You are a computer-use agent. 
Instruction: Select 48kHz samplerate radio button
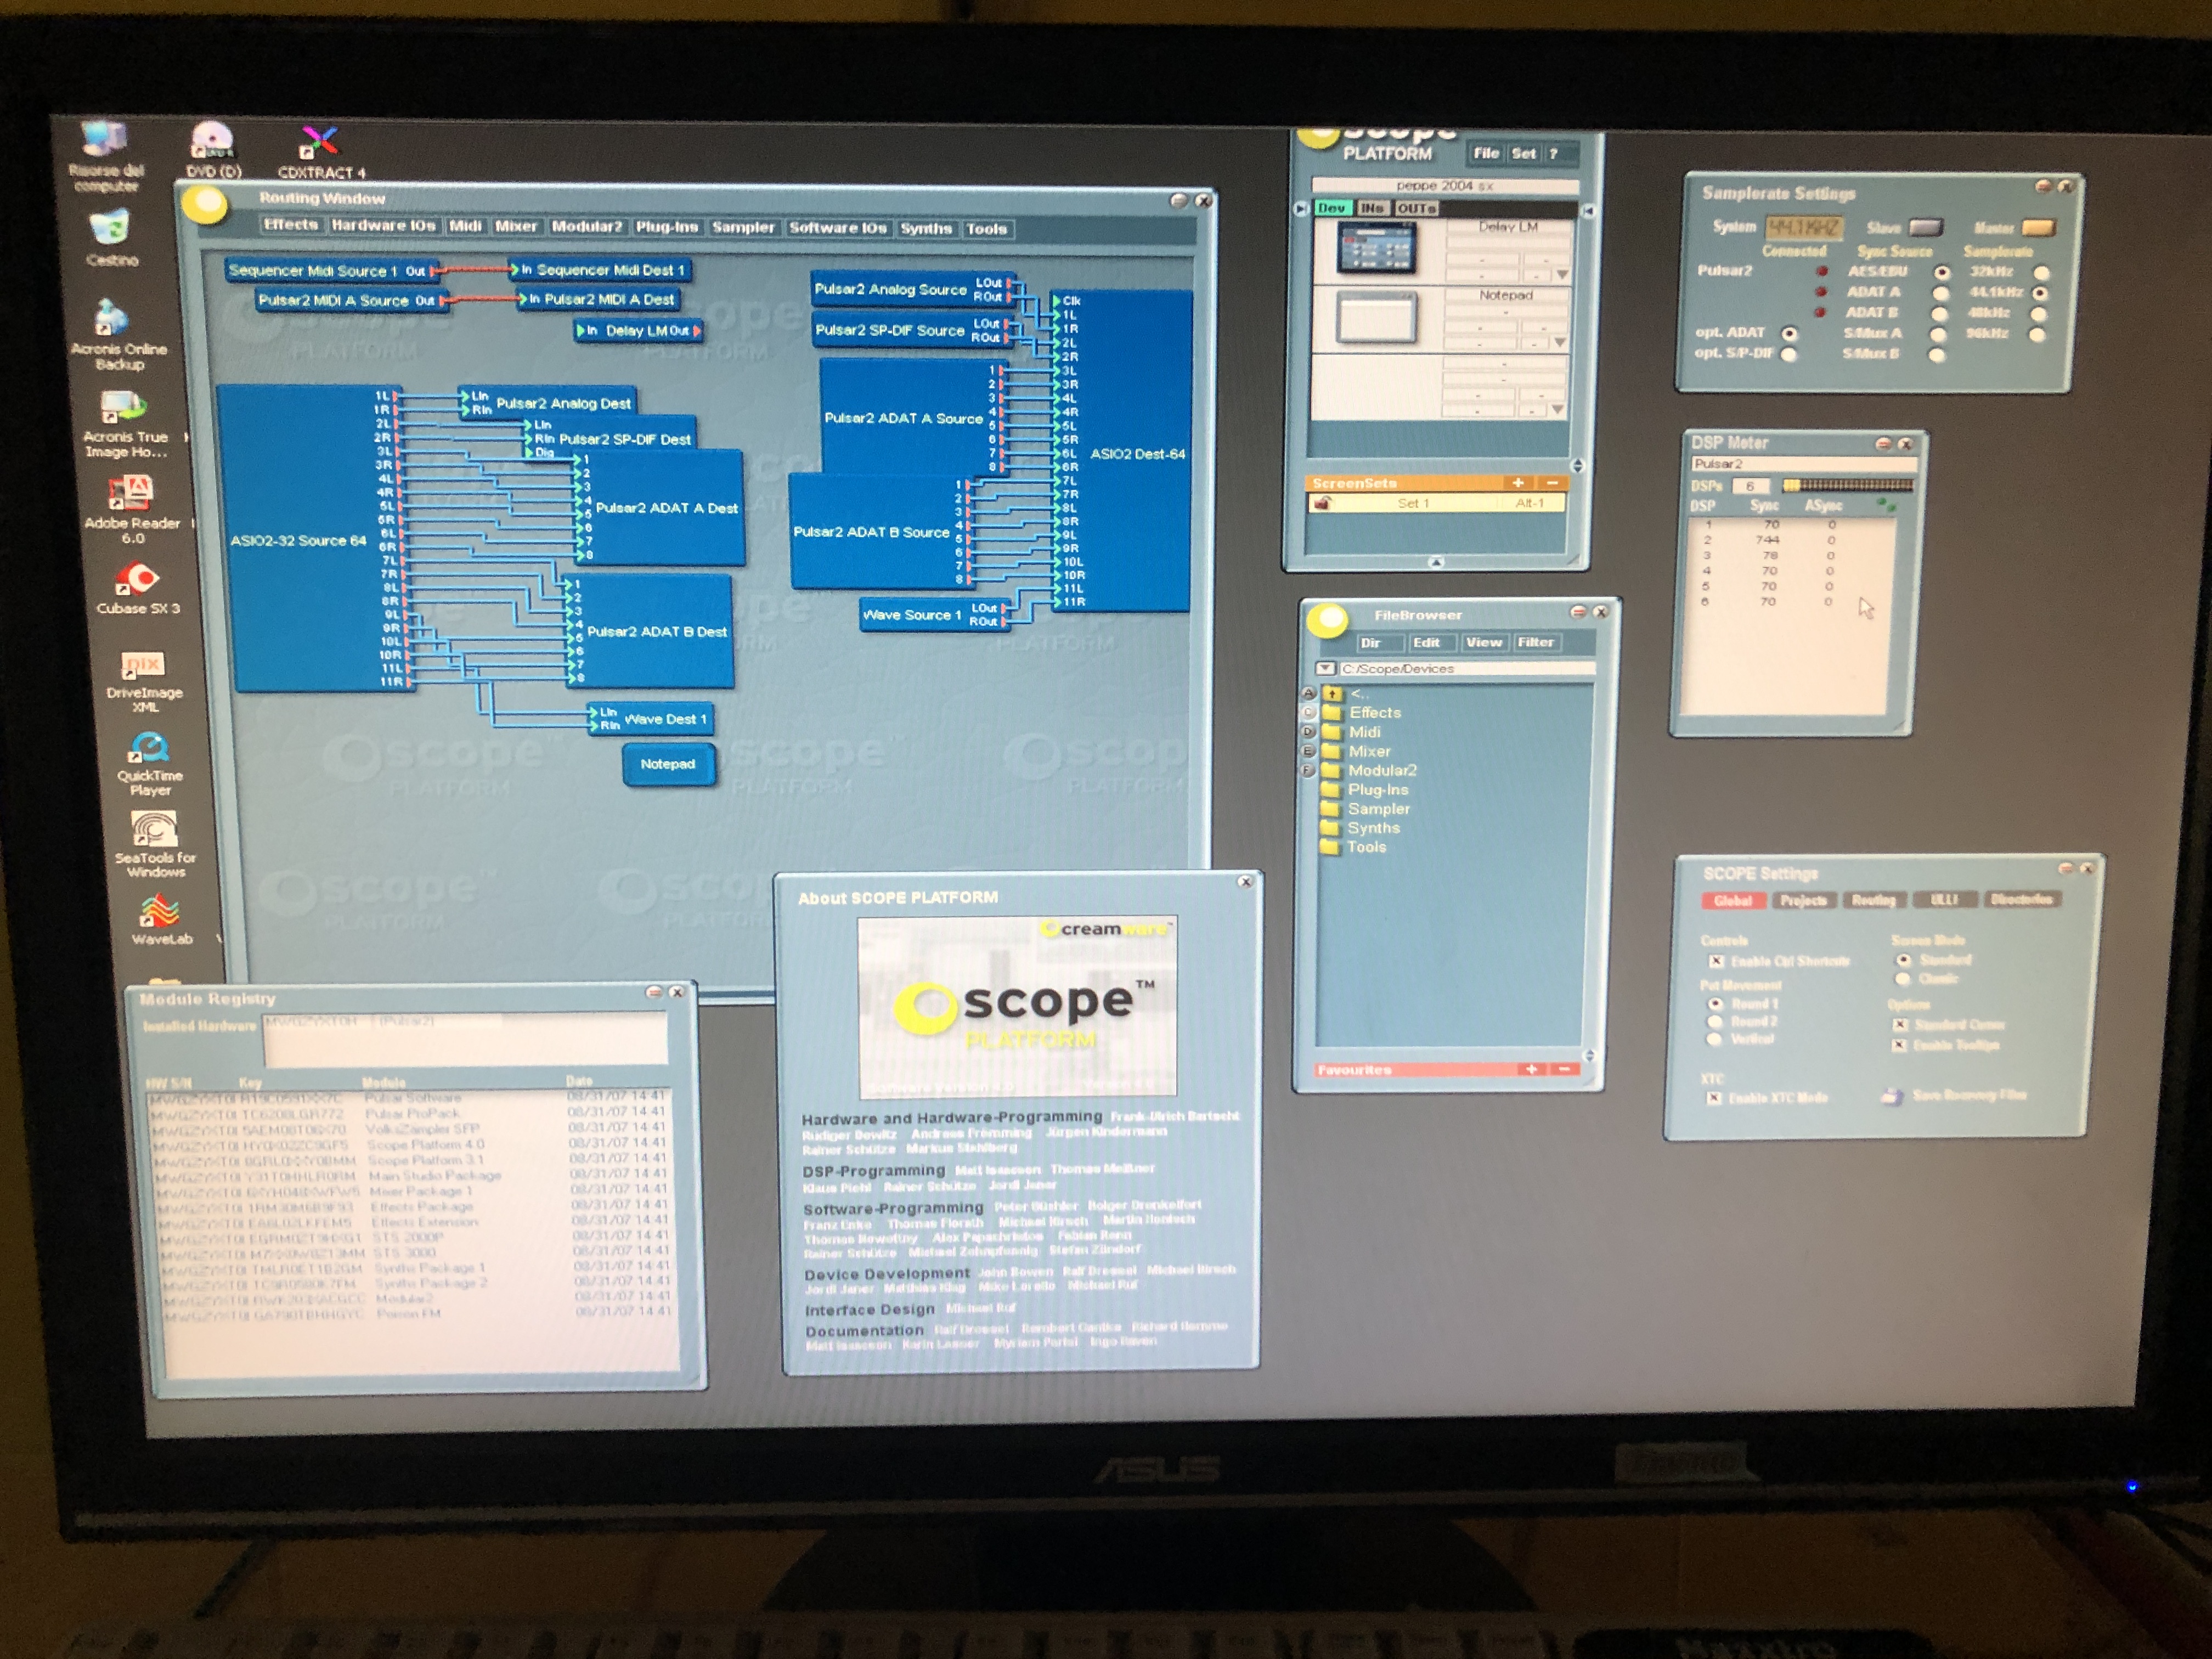2039,314
